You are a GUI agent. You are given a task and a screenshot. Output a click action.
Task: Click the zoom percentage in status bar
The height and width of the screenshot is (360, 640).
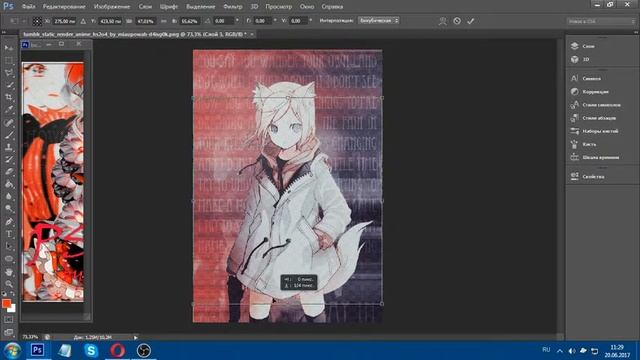pos(30,337)
